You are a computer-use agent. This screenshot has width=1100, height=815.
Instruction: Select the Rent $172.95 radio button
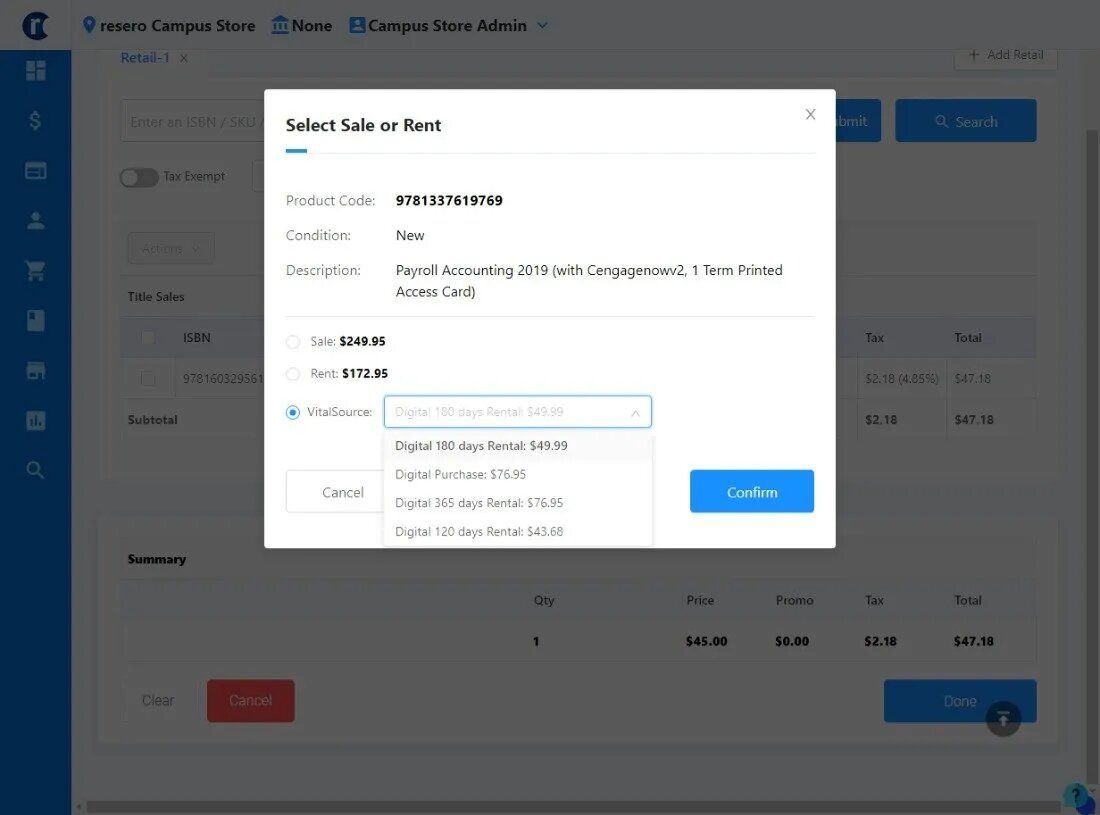[x=293, y=373]
